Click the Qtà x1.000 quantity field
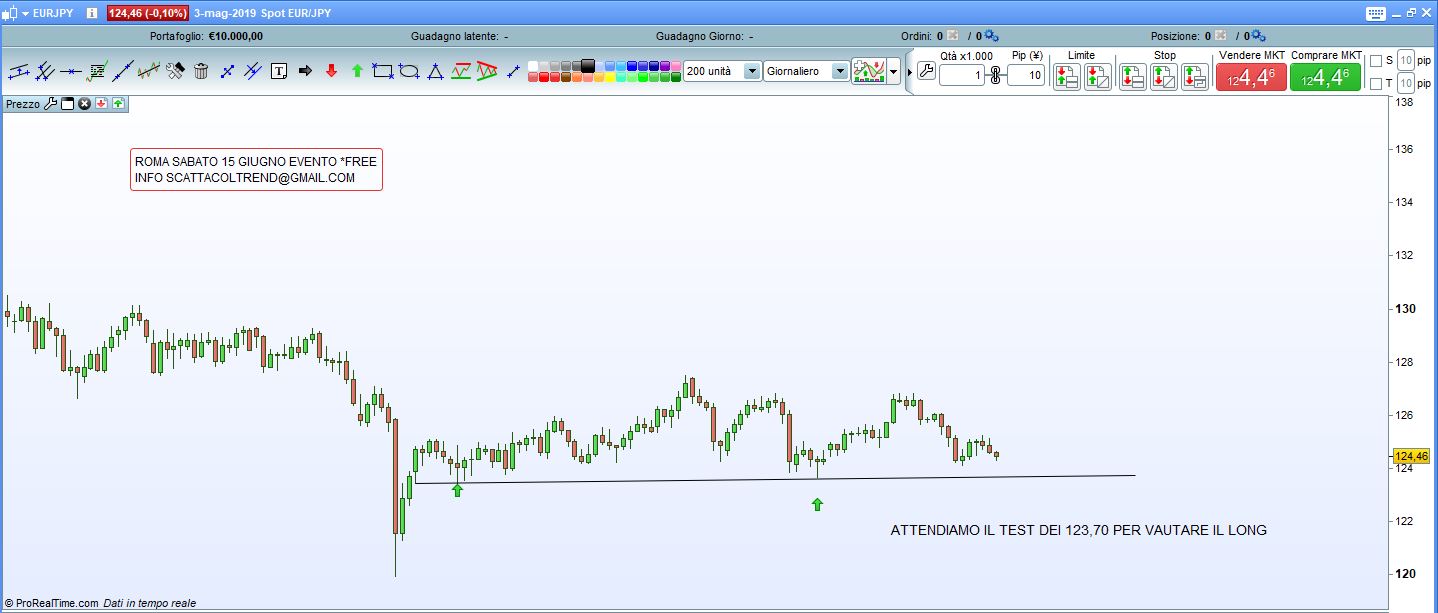This screenshot has width=1438, height=613. pyautogui.click(x=962, y=75)
